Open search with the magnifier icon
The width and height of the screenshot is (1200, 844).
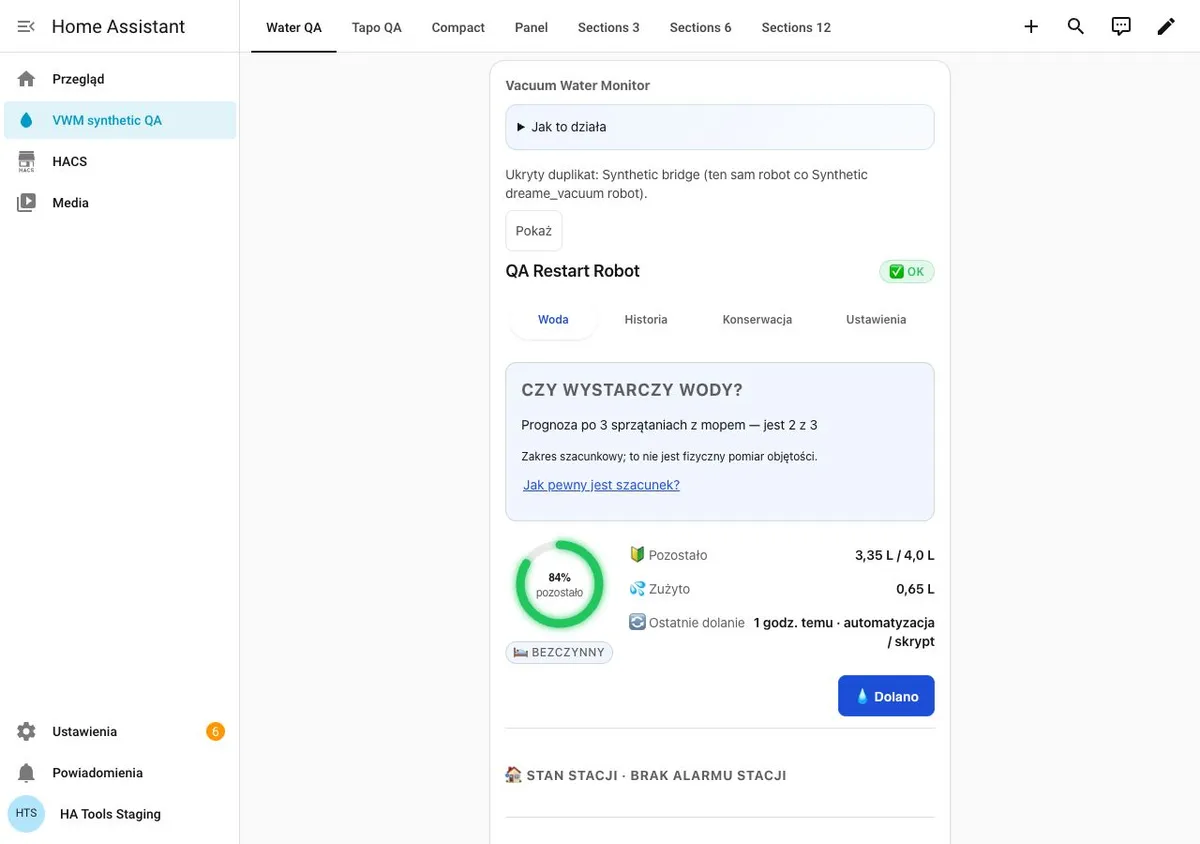[1076, 27]
